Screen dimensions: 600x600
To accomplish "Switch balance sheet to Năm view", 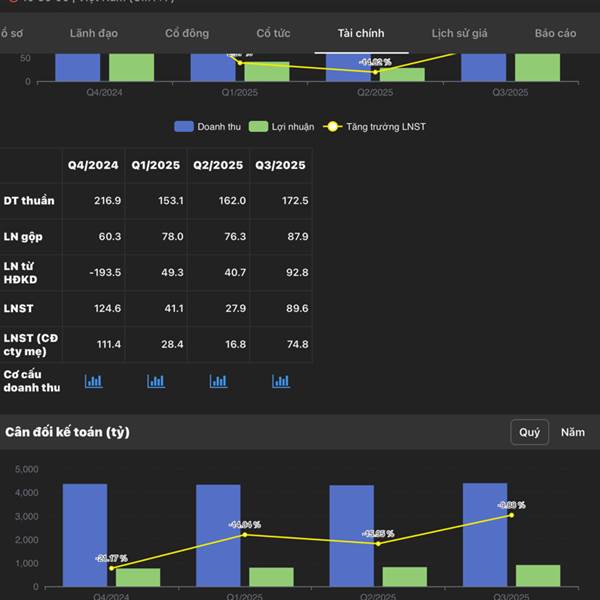I will click(x=573, y=432).
